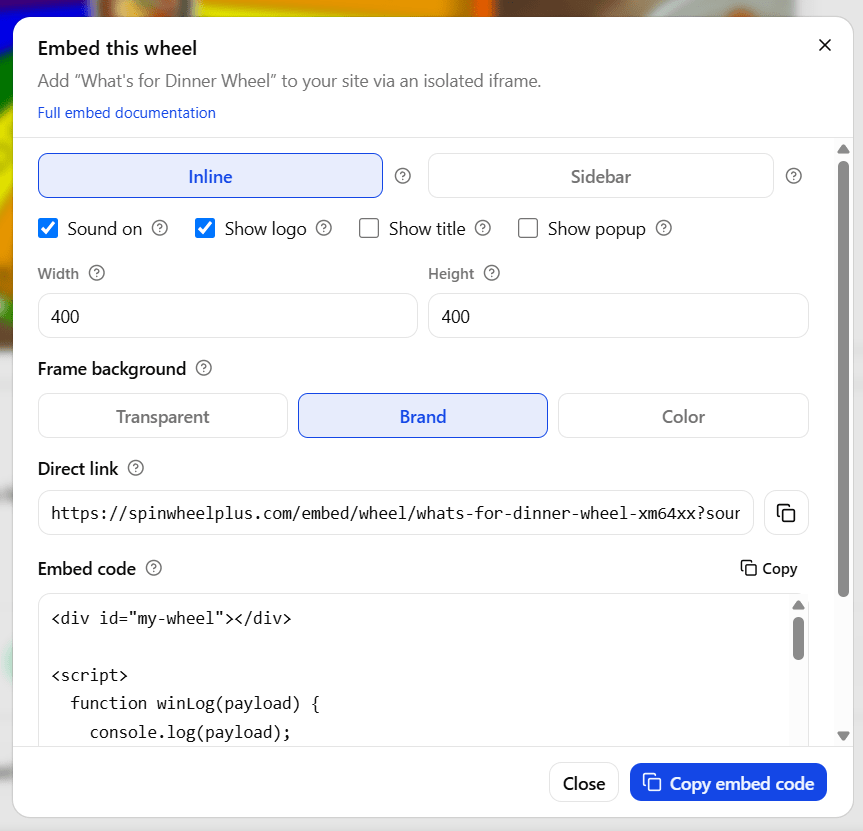
Task: Click the Embed code help icon
Action: 154,568
